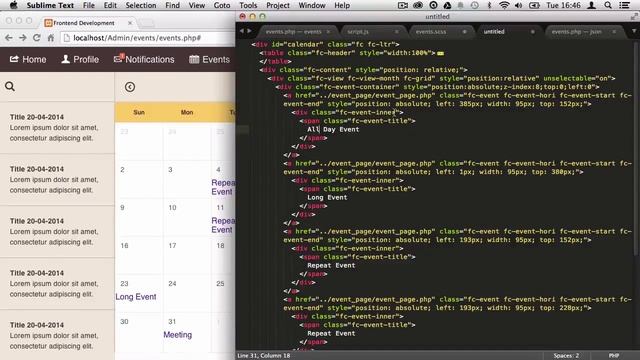The image size is (640, 360).
Task: Click the Tue 16:46 clock in menu bar
Action: coord(563,5)
